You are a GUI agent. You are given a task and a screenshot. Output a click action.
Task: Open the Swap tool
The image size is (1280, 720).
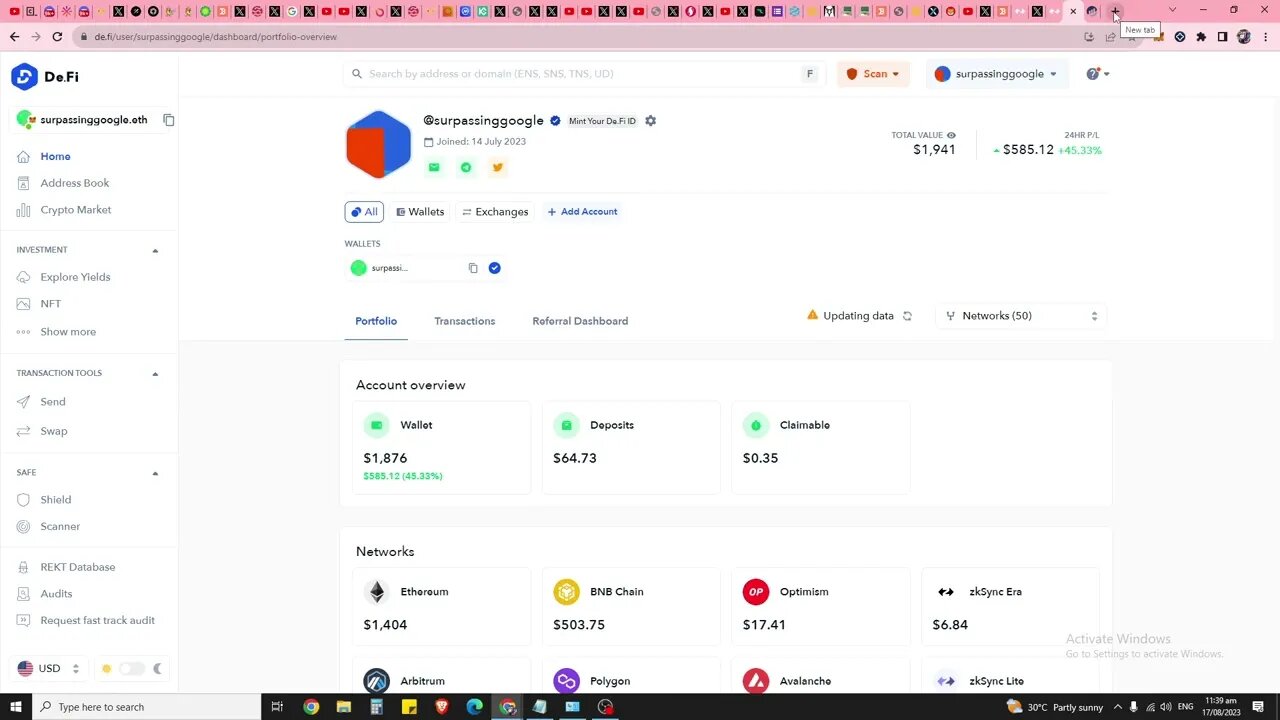(54, 431)
